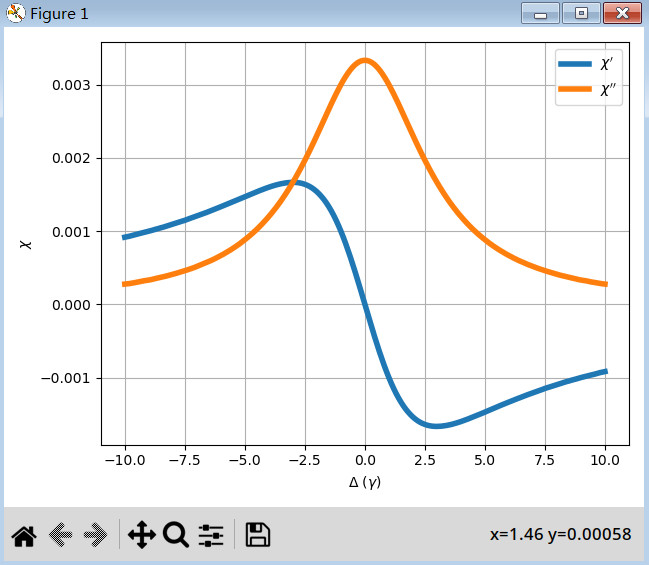649x565 pixels.
Task: Go forward to the next view
Action: coord(97,535)
